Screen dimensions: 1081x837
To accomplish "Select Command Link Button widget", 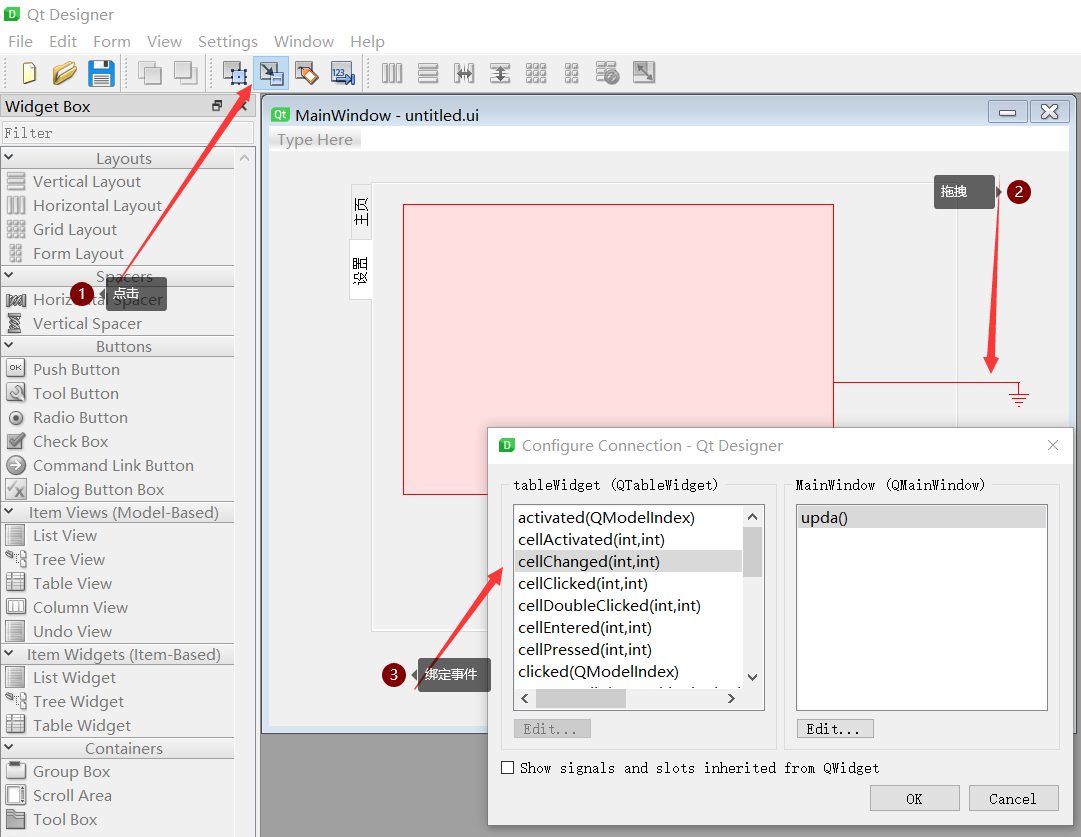I will point(113,465).
